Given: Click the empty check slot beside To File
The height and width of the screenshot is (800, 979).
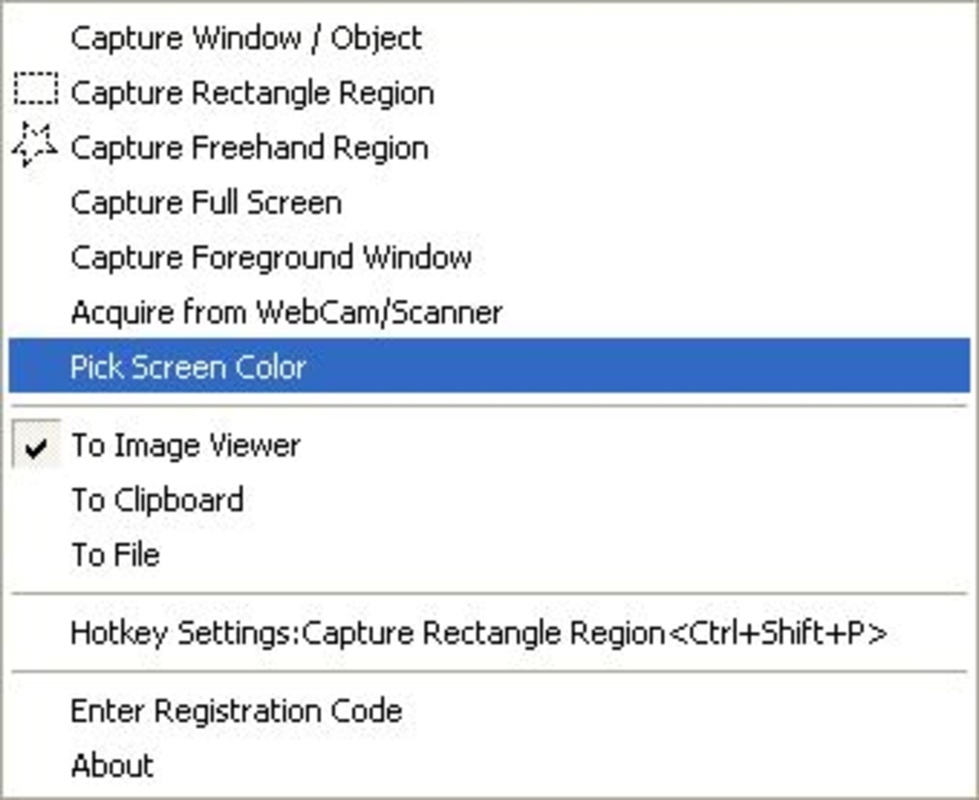Looking at the screenshot, I should point(38,554).
